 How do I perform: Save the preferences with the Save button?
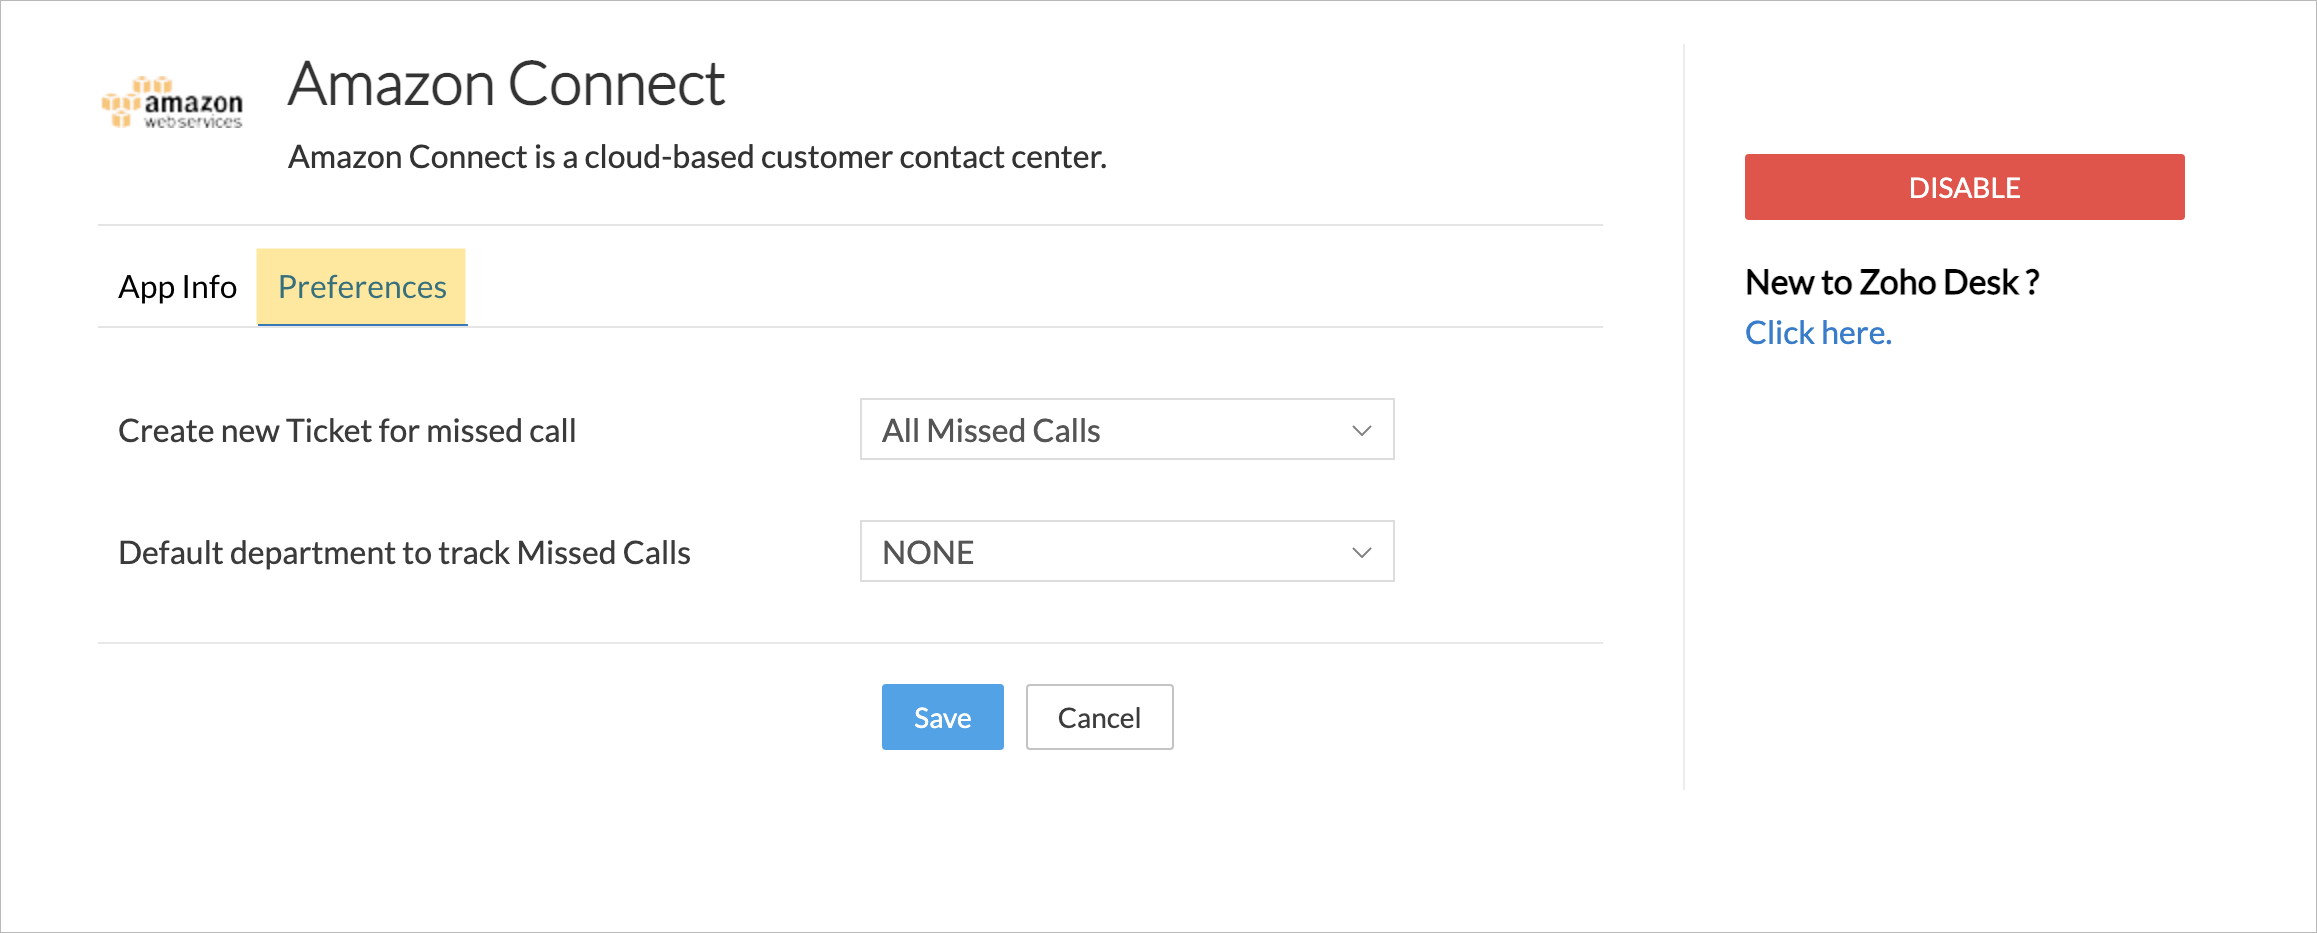point(942,717)
